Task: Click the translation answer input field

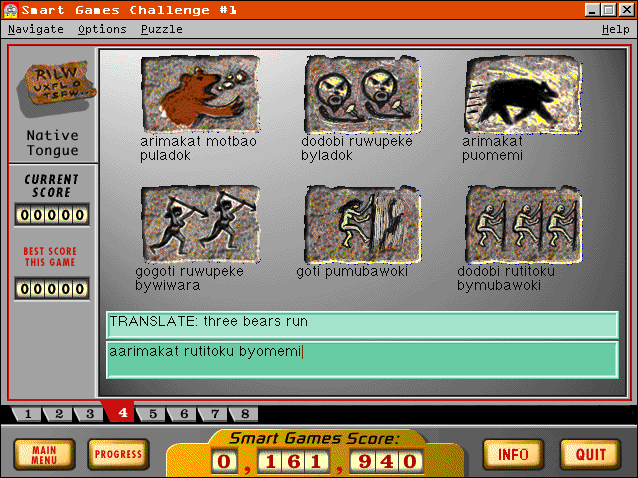Action: coord(362,359)
